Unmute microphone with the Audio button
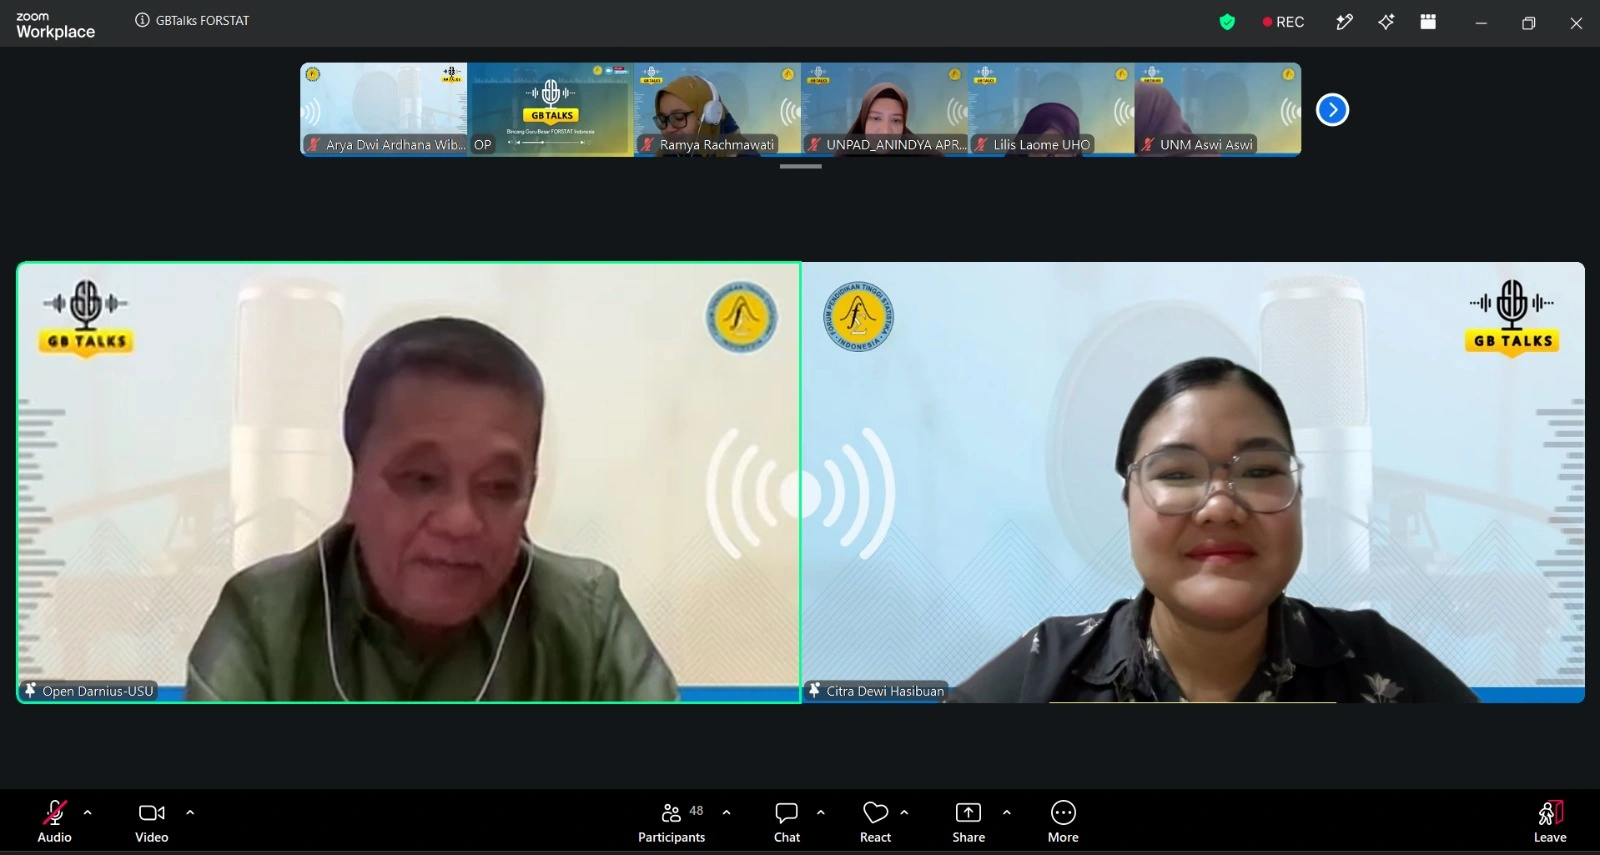This screenshot has width=1600, height=855. (54, 821)
